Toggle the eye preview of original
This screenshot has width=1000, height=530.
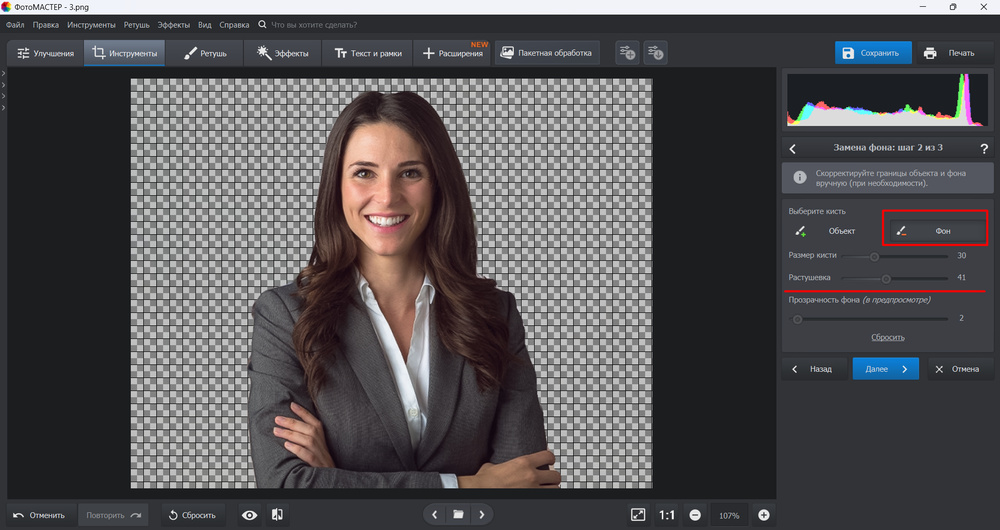point(249,515)
